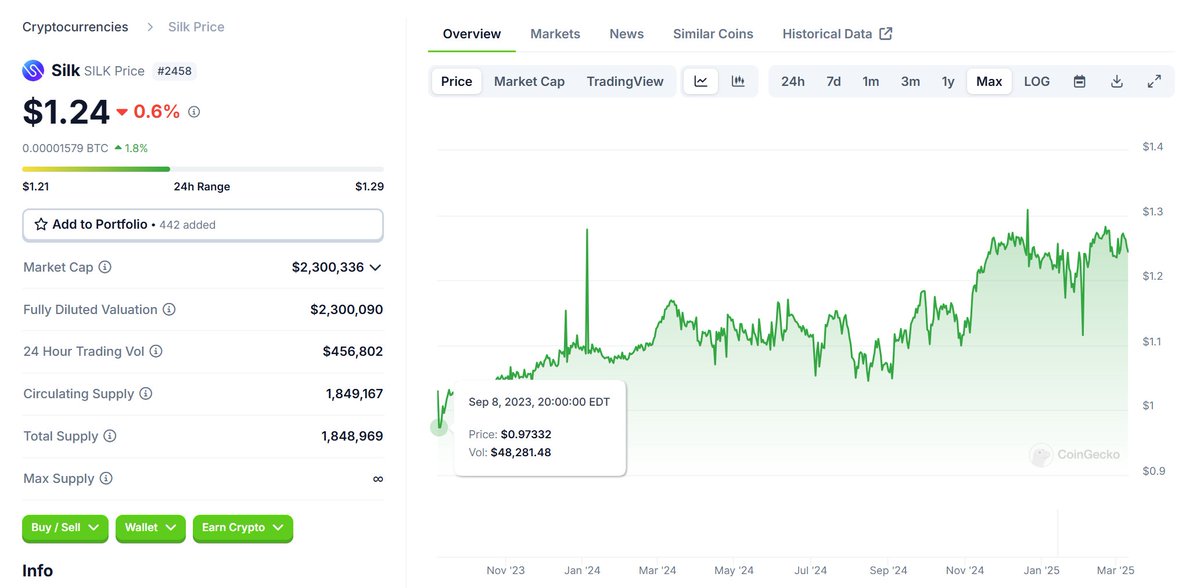Open the calendar date range picker
This screenshot has height=588, width=1200.
pyautogui.click(x=1080, y=81)
